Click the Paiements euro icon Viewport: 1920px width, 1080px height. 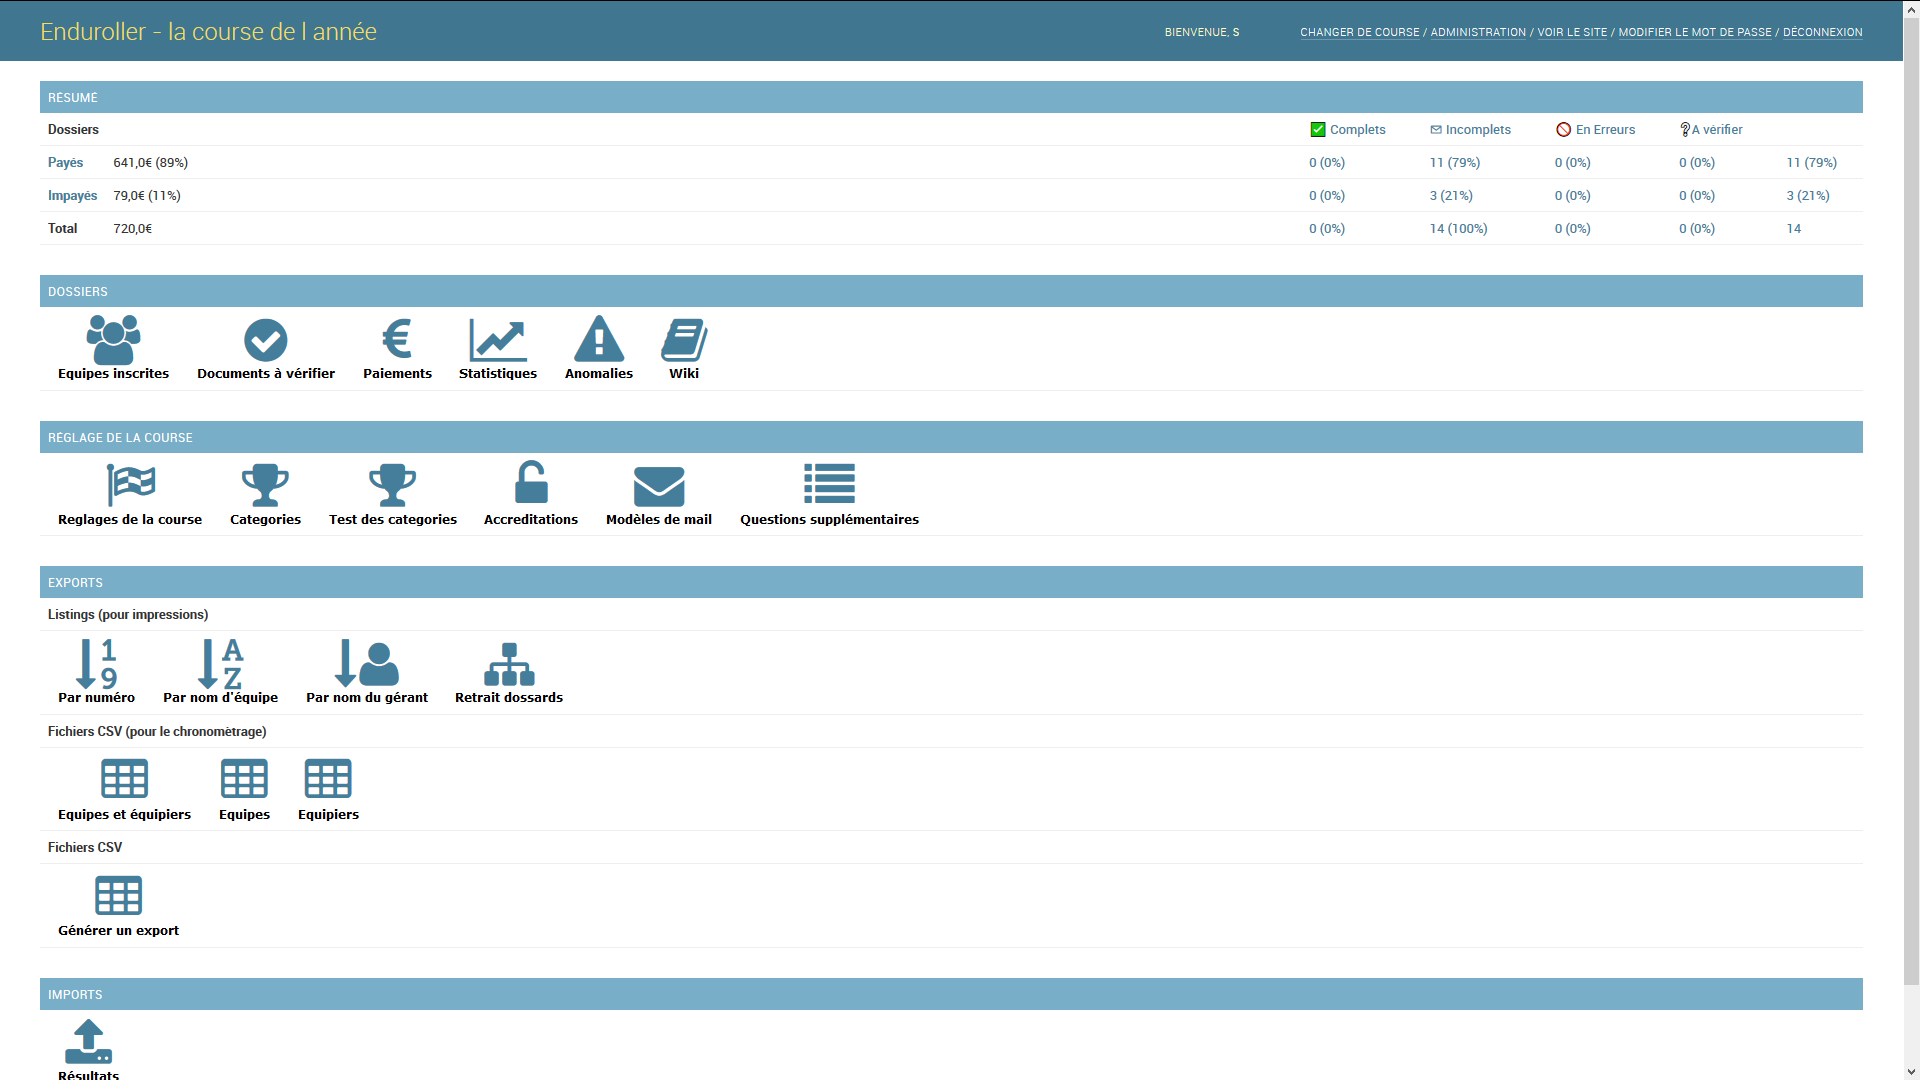click(x=397, y=340)
